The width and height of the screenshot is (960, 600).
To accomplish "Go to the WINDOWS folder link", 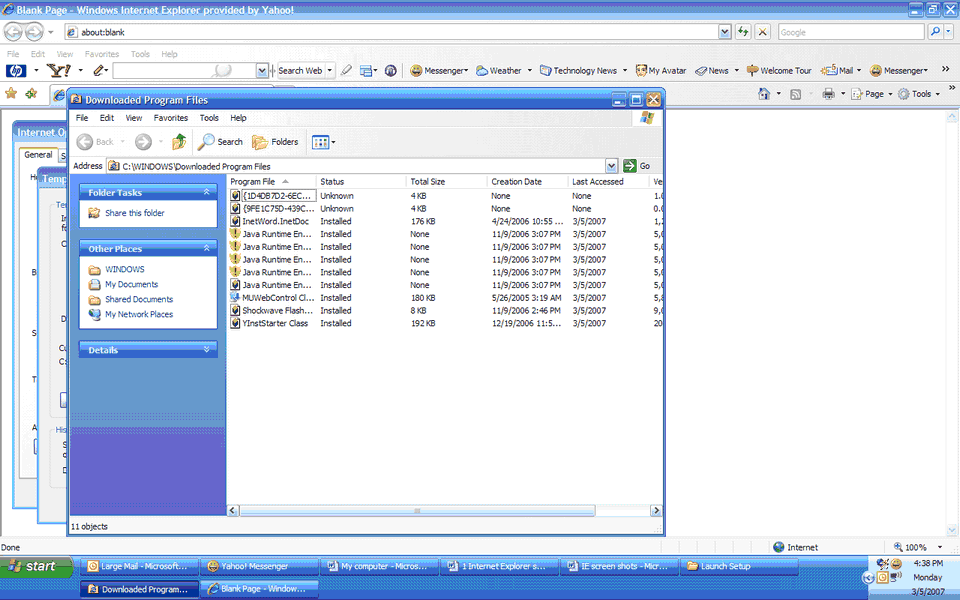I will [x=124, y=269].
